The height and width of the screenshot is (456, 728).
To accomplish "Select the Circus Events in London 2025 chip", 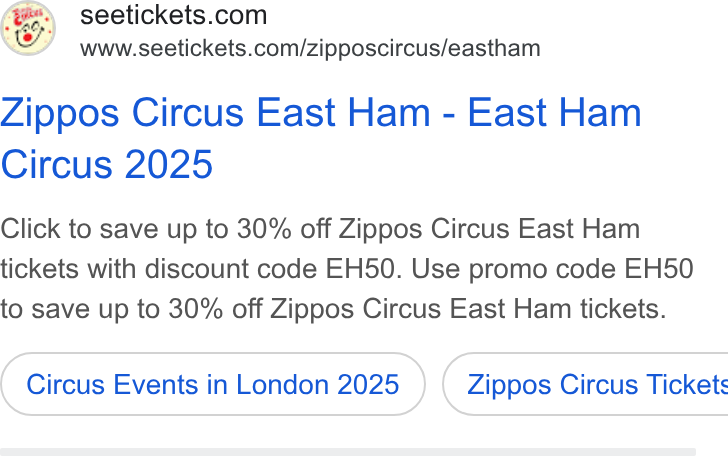I will [x=213, y=384].
